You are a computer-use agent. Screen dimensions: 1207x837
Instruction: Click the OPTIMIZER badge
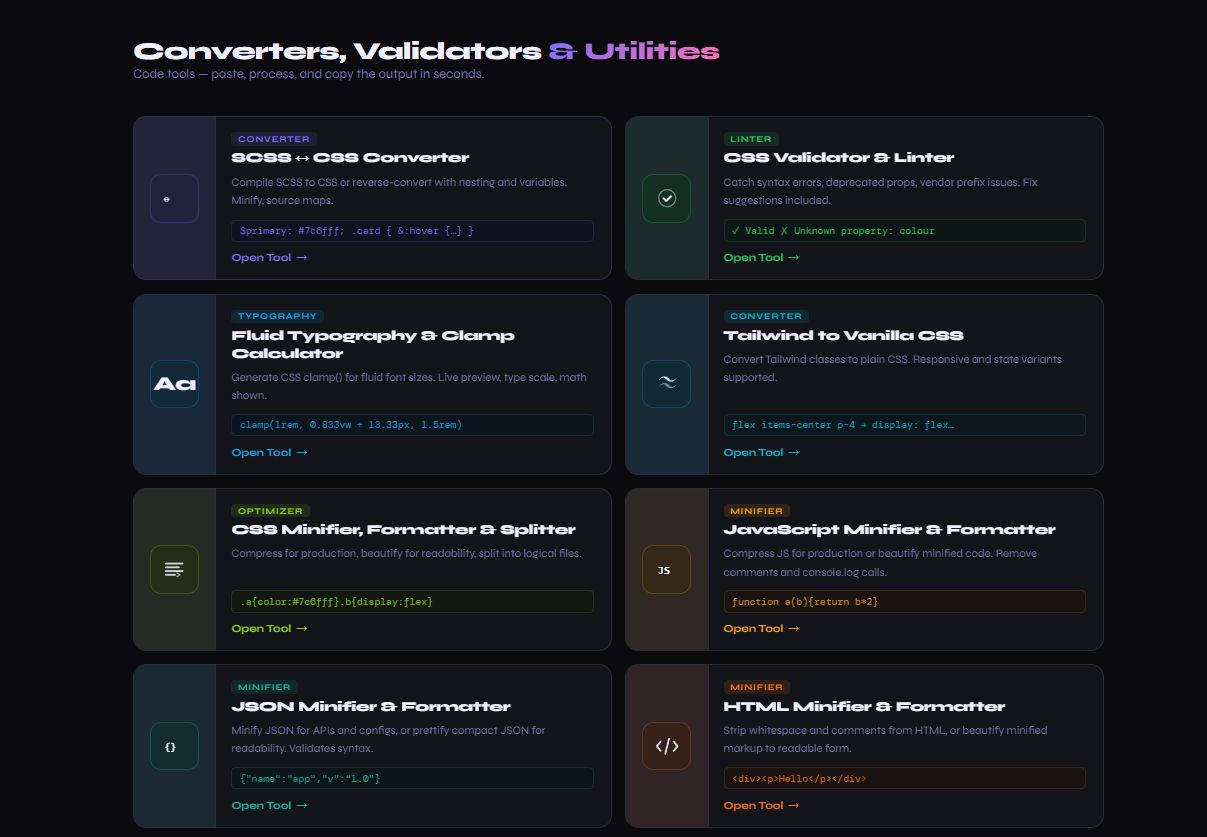tap(270, 511)
